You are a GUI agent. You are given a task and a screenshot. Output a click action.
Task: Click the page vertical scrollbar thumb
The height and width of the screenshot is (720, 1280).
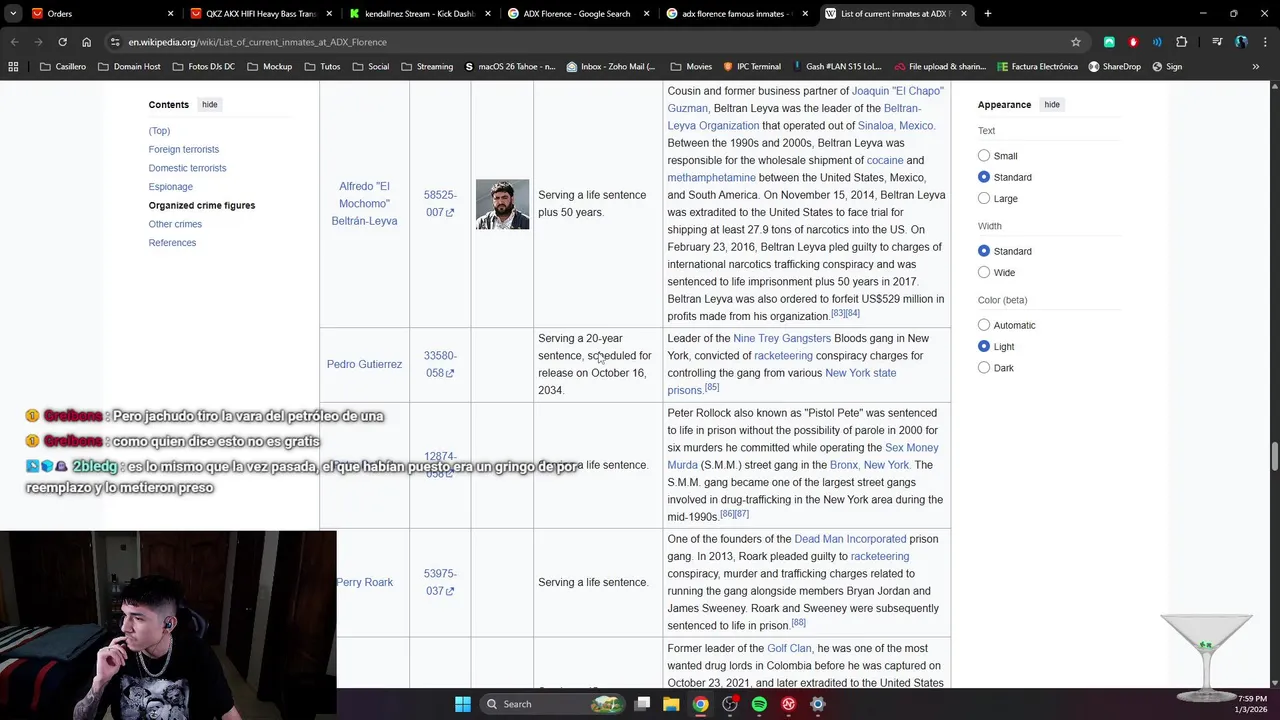pos(1274,456)
